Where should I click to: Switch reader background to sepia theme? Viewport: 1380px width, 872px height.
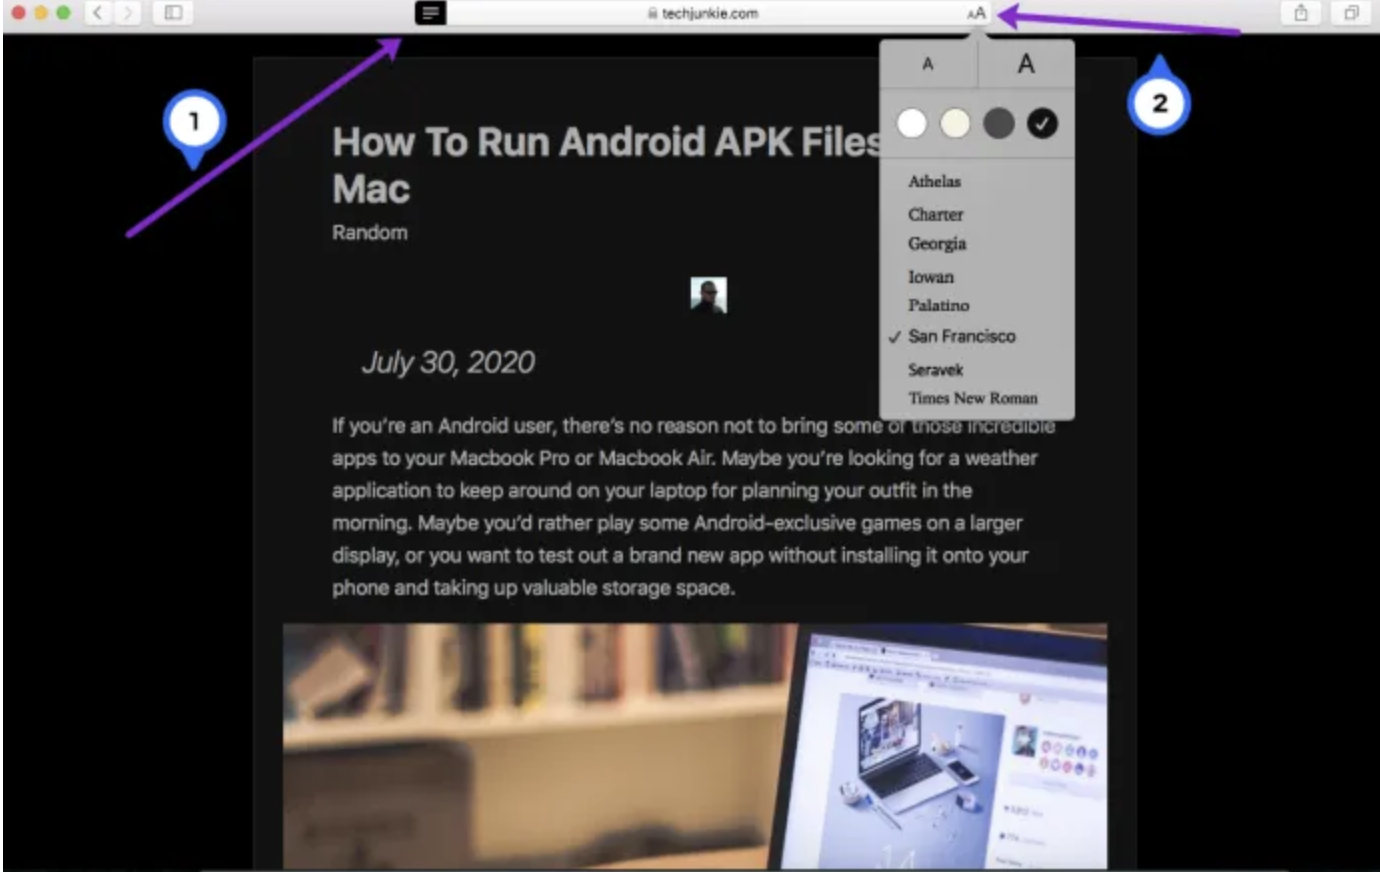pyautogui.click(x=955, y=122)
